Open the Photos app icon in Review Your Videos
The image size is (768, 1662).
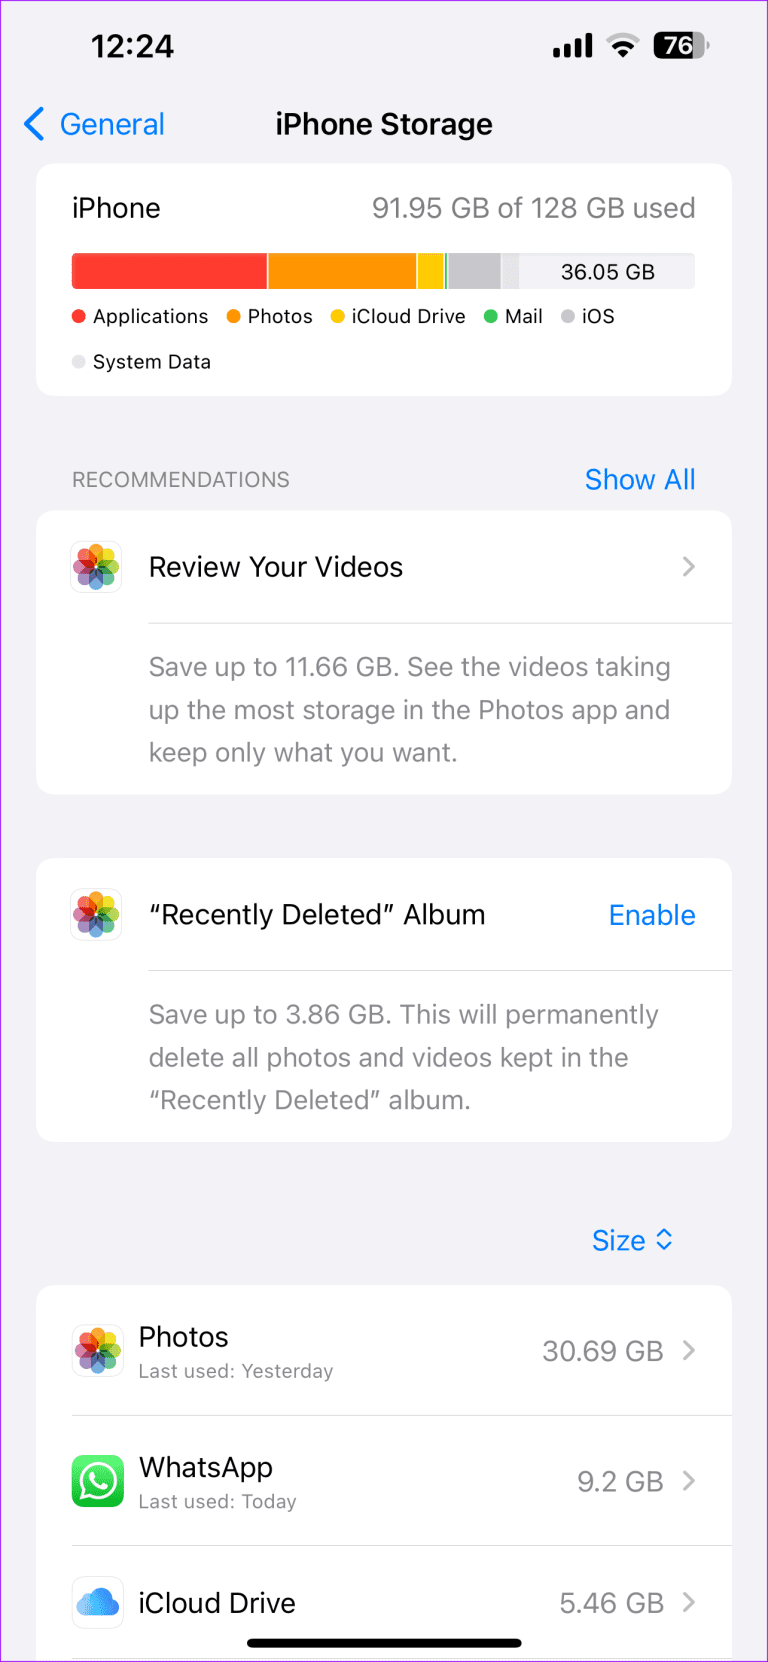[96, 567]
